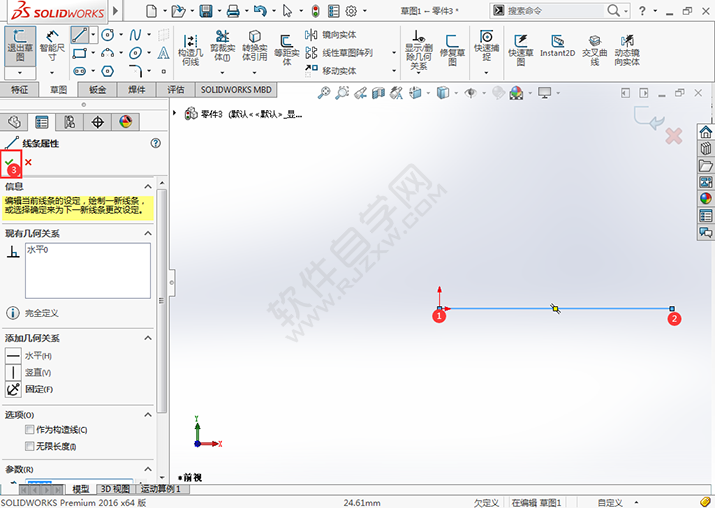Expand the 零件3 feature tree node

(x=177, y=113)
